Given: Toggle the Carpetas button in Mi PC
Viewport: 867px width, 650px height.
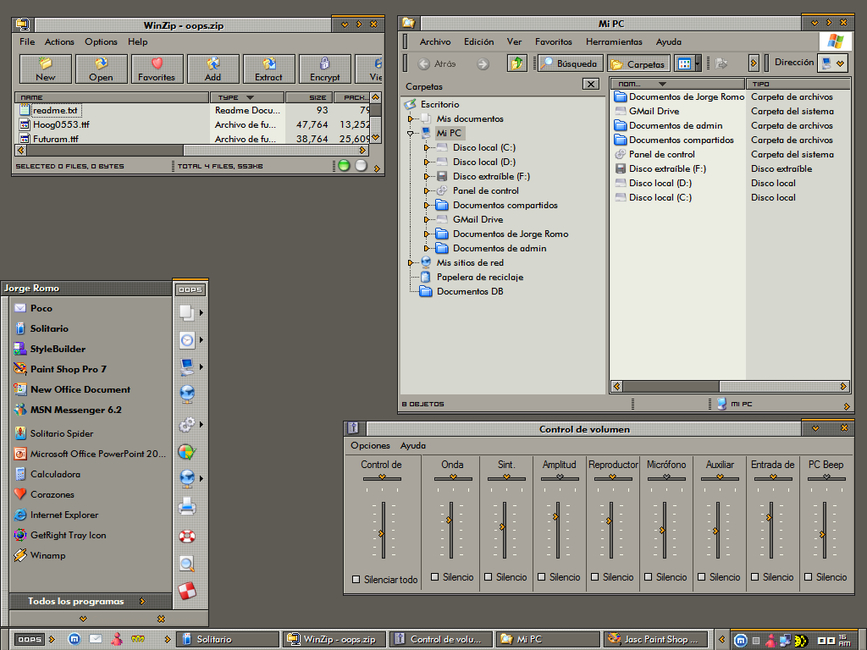Looking at the screenshot, I should (639, 64).
